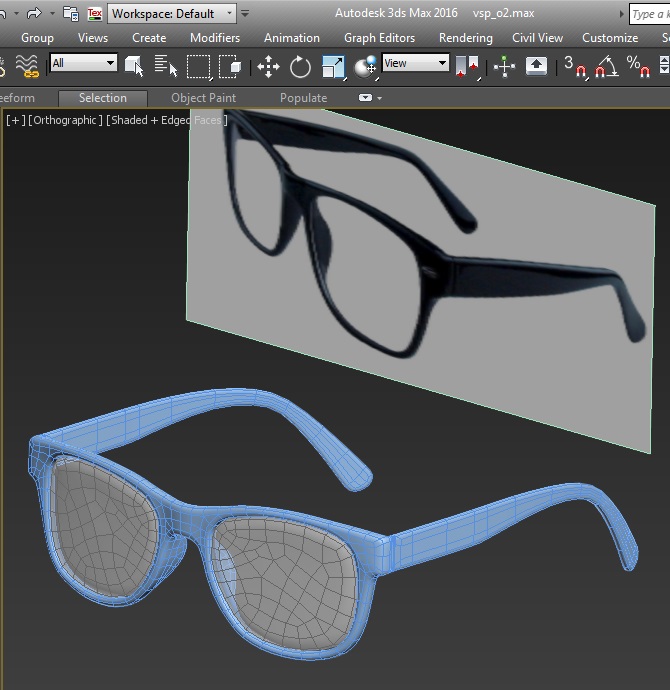
Task: Enable Angle Snap toggle
Action: pyautogui.click(x=606, y=66)
